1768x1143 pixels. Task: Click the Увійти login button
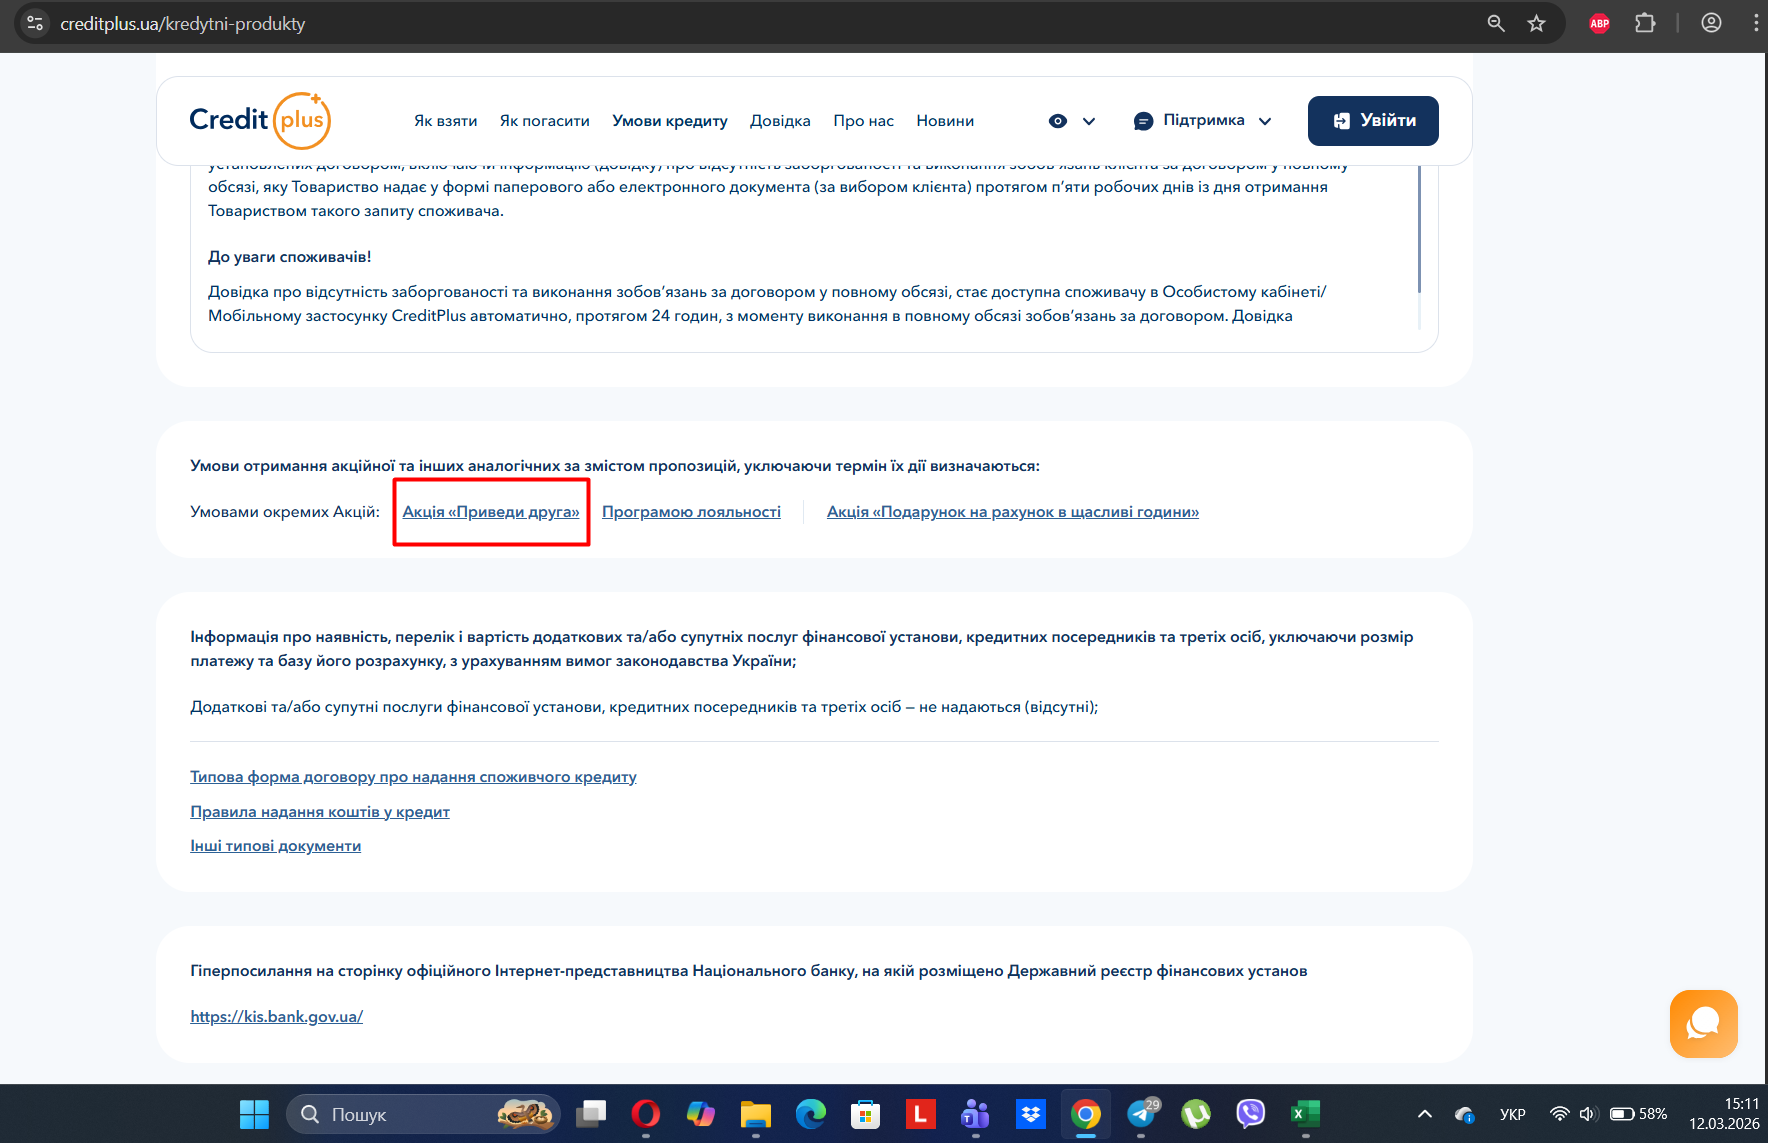click(x=1373, y=121)
